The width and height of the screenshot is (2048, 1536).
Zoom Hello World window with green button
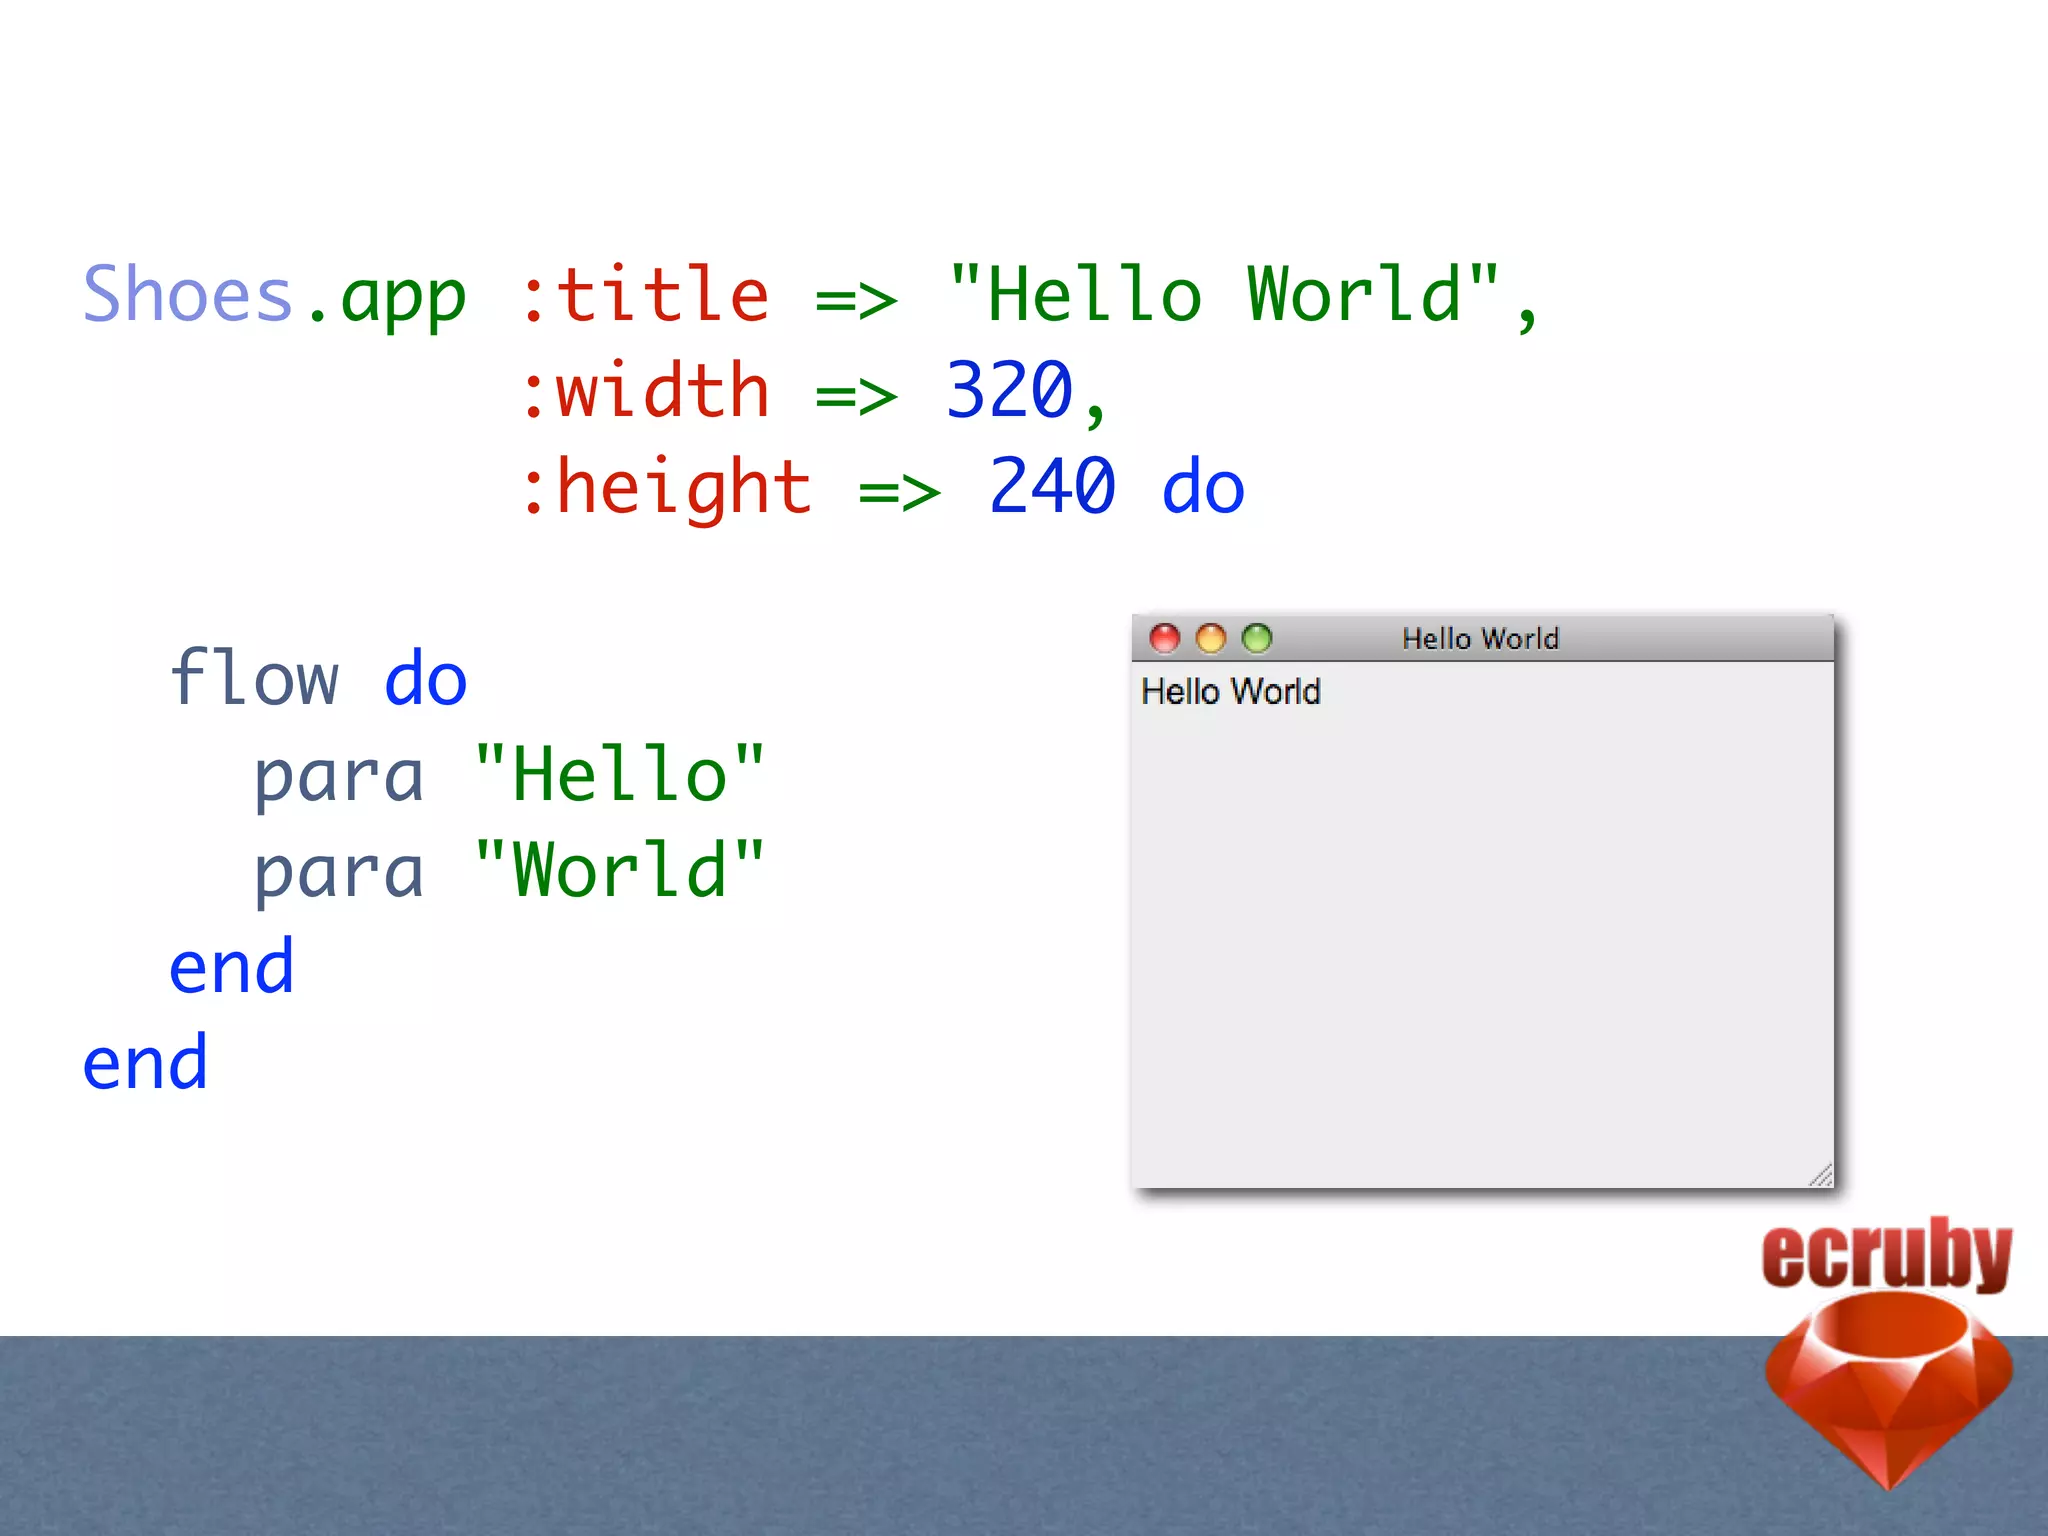coord(1257,638)
